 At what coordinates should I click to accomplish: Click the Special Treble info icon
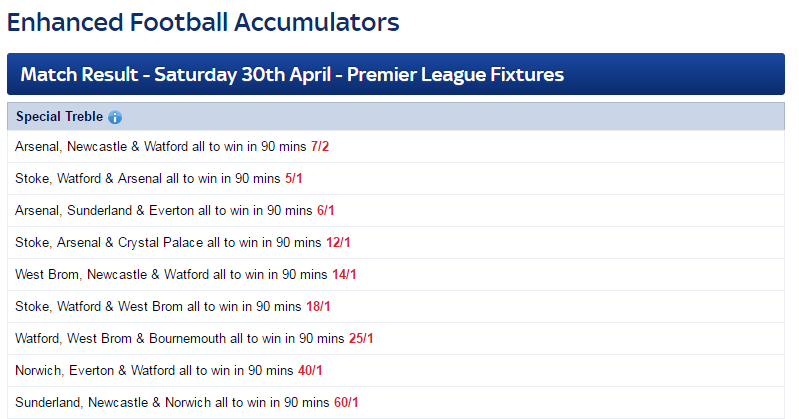pos(115,117)
